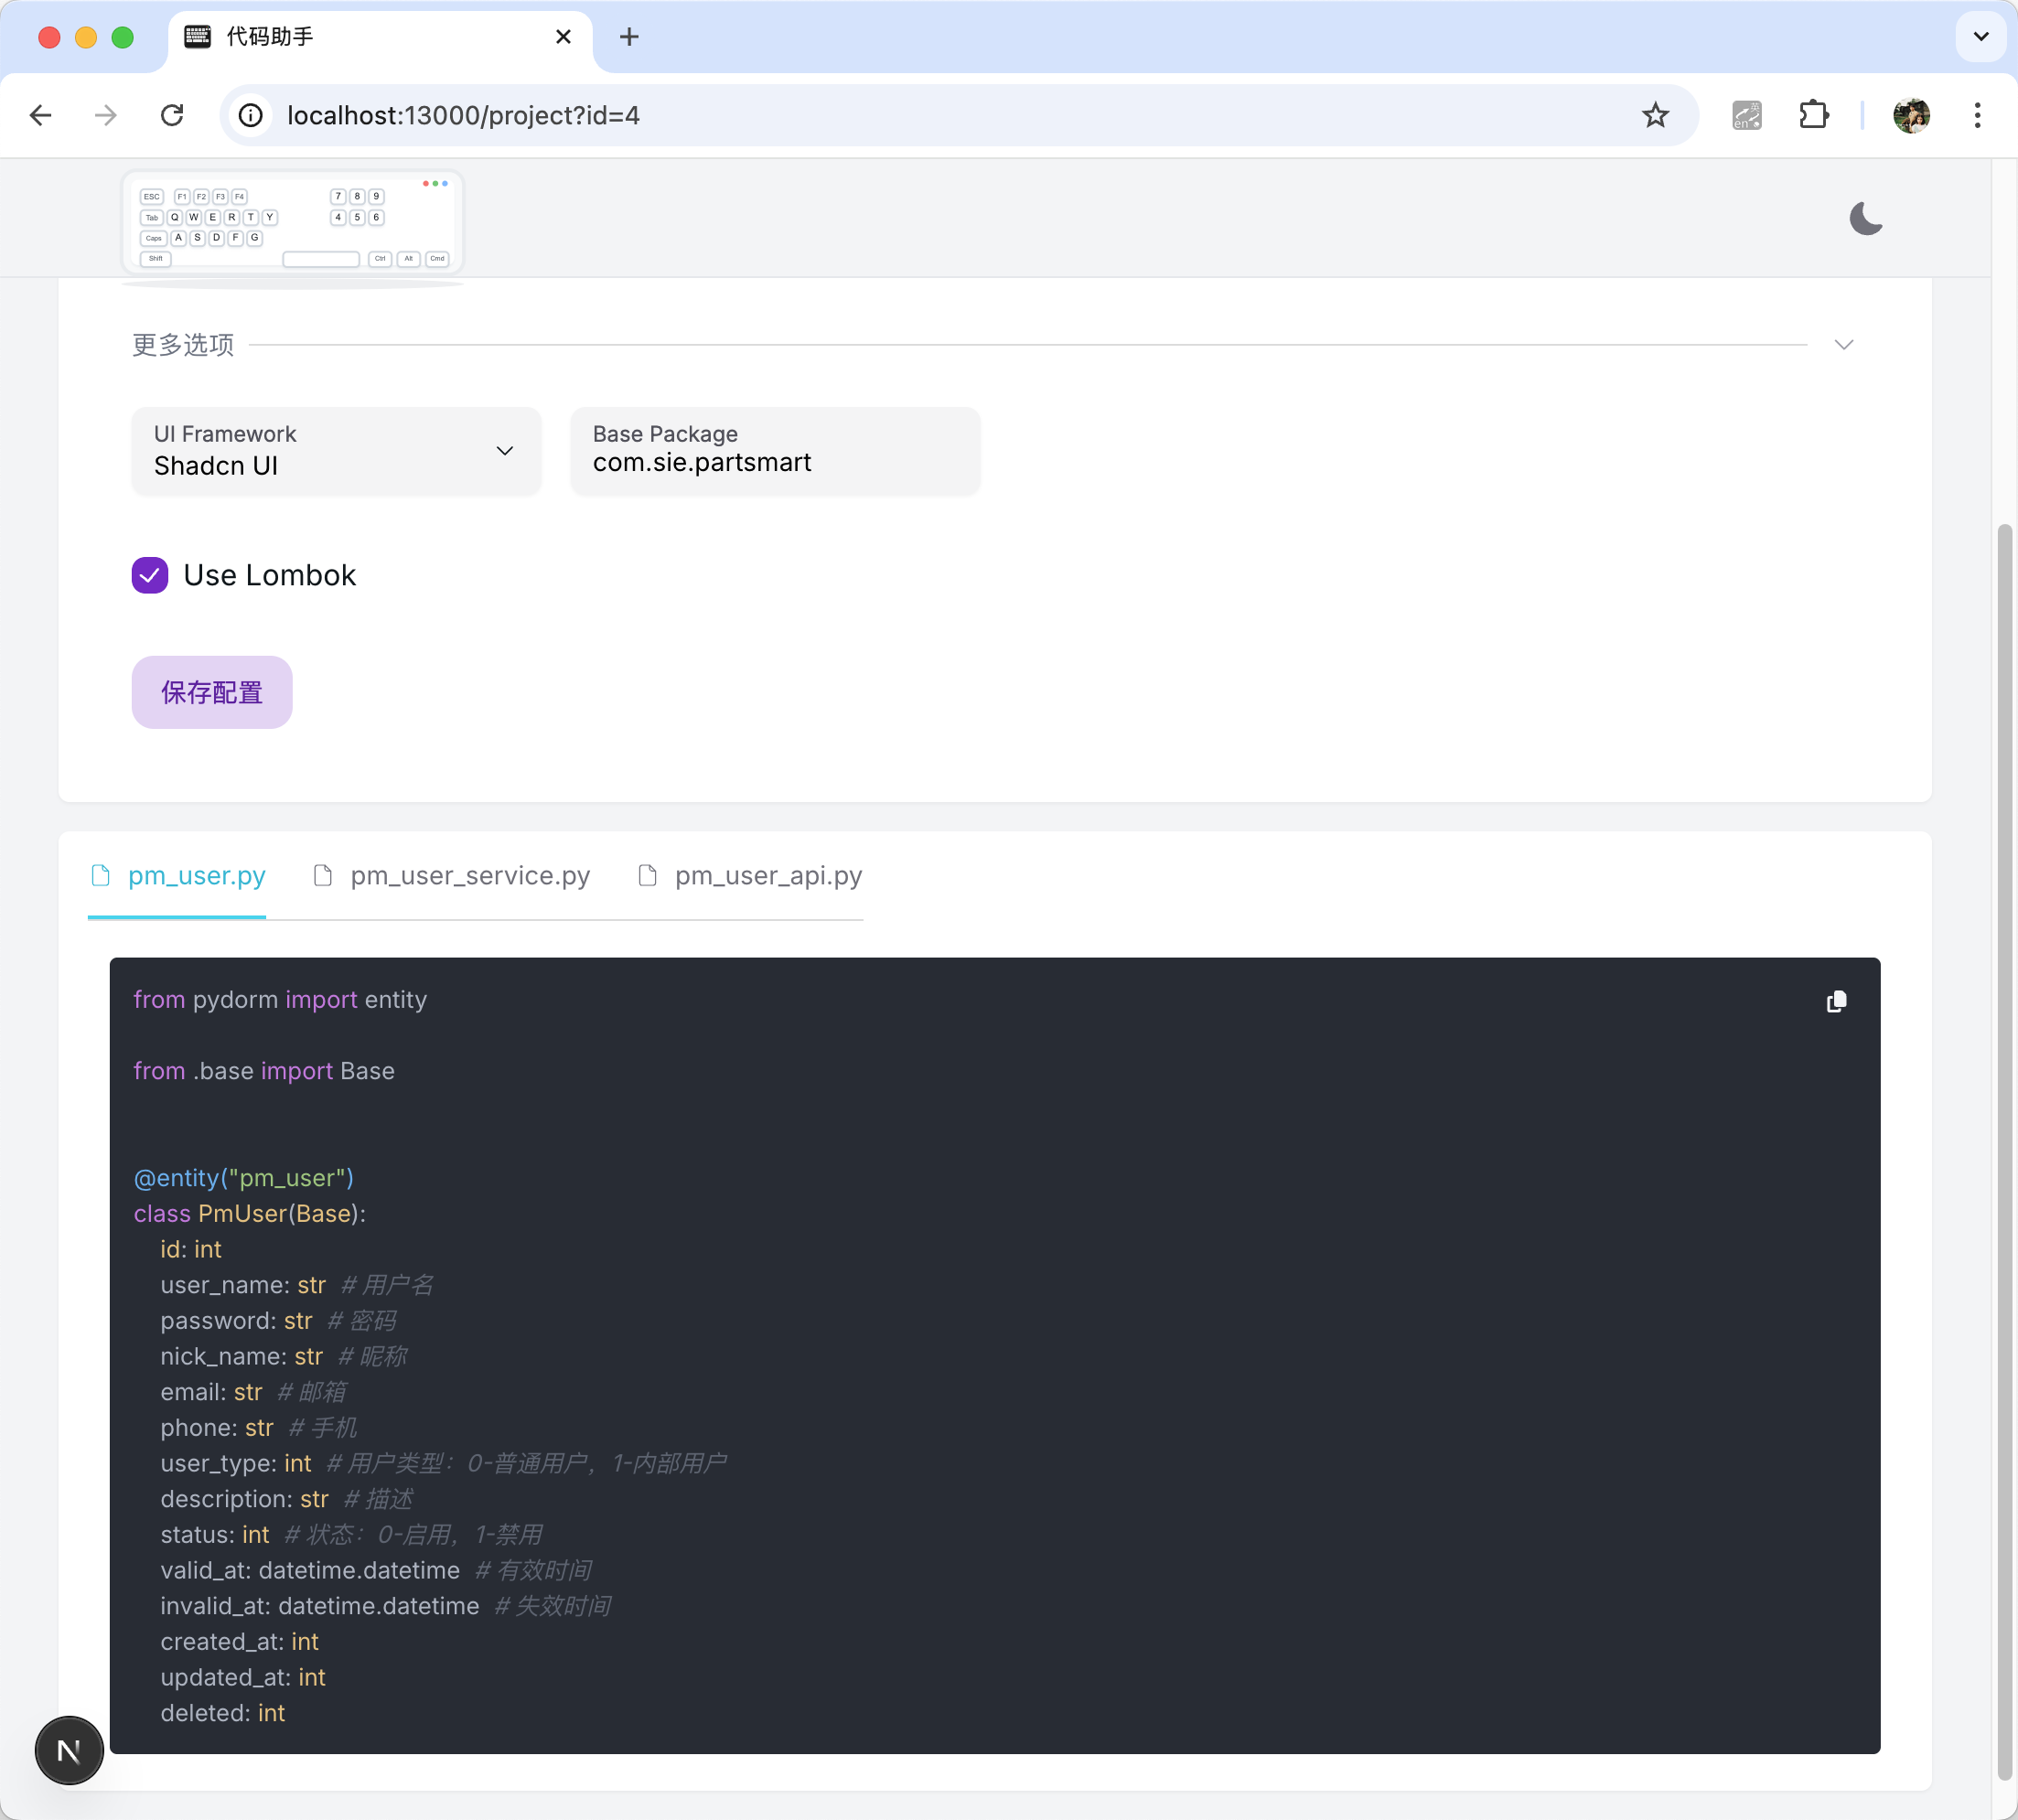Go back to previous page
Viewport: 2018px width, 1820px height.
coord(41,116)
